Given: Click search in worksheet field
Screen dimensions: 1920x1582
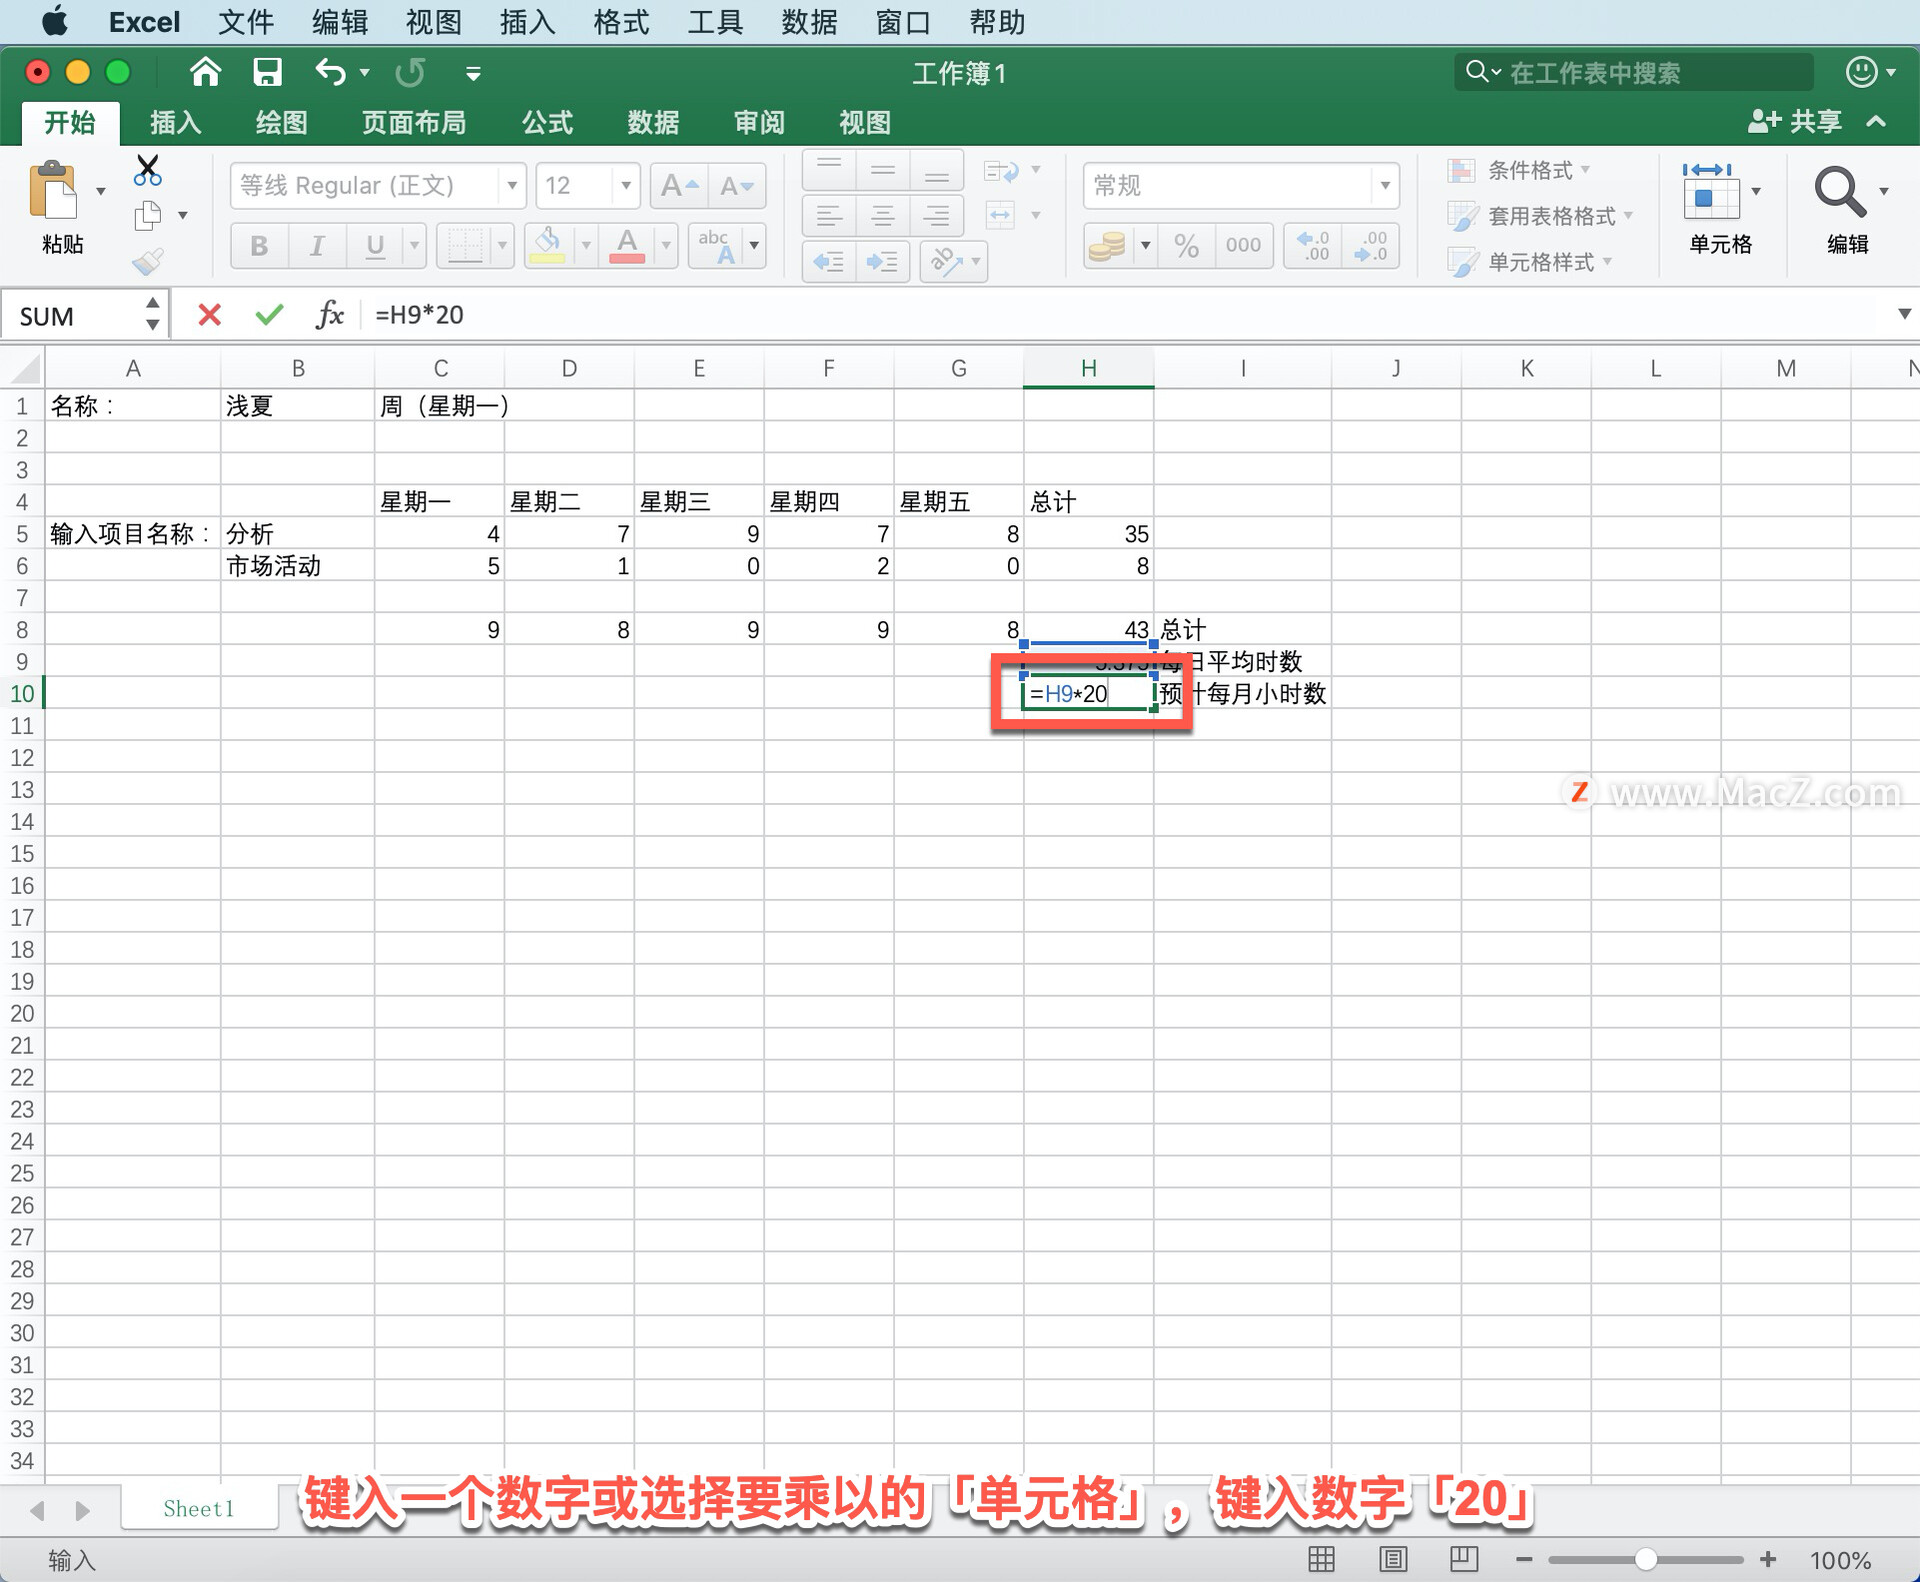Looking at the screenshot, I should [1634, 72].
